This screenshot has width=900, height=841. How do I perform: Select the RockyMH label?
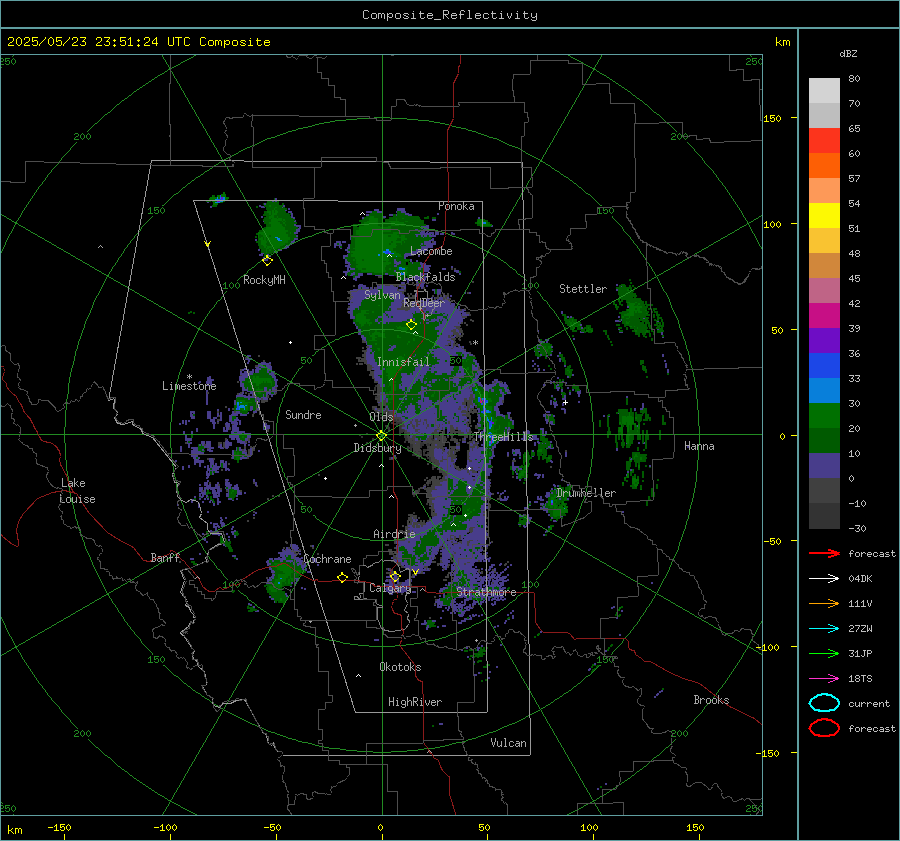pyautogui.click(x=264, y=280)
